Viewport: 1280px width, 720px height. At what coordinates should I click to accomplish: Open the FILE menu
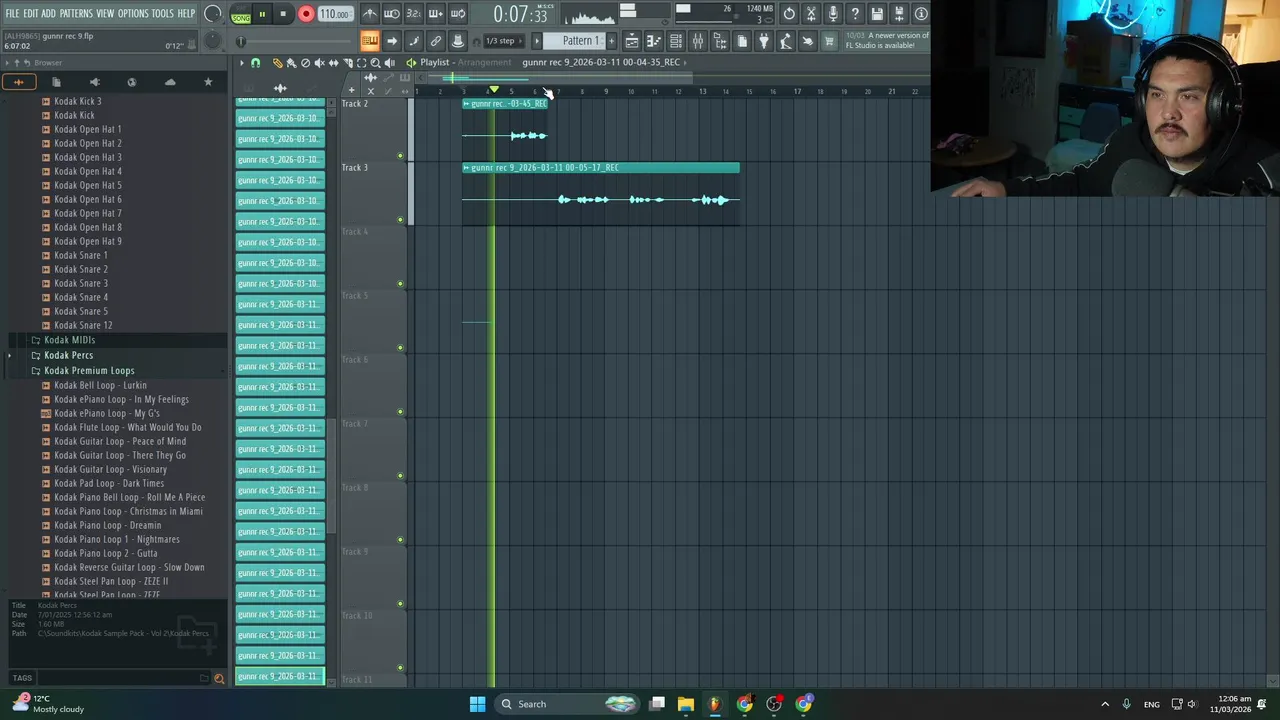13,13
